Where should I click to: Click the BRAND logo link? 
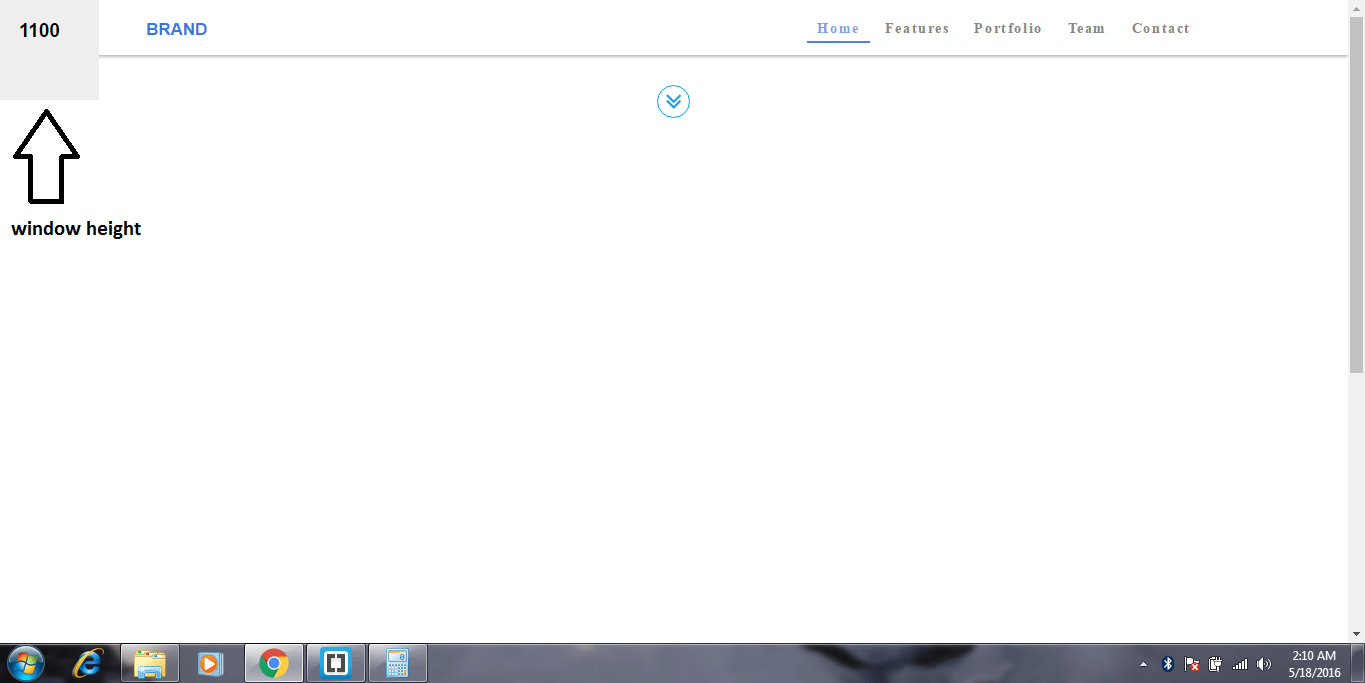pyautogui.click(x=177, y=29)
